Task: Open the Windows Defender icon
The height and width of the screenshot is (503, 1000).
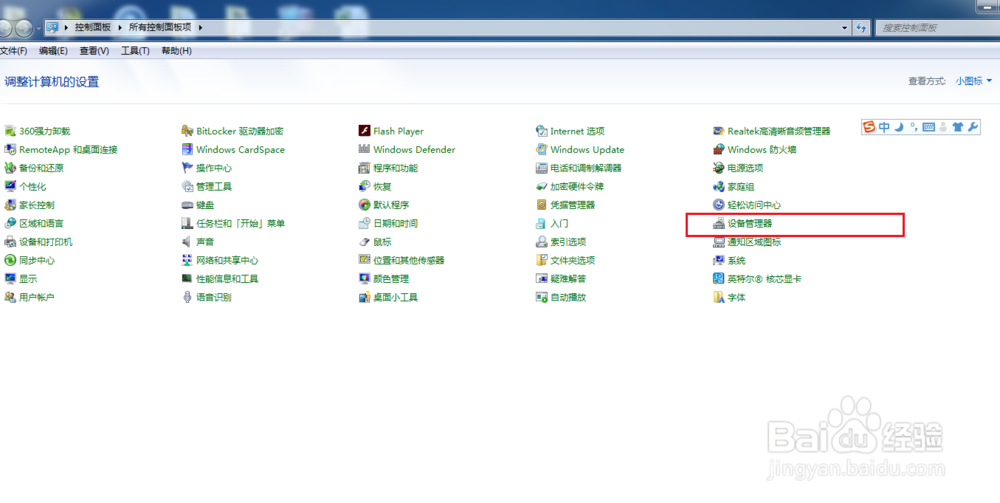Action: point(364,150)
